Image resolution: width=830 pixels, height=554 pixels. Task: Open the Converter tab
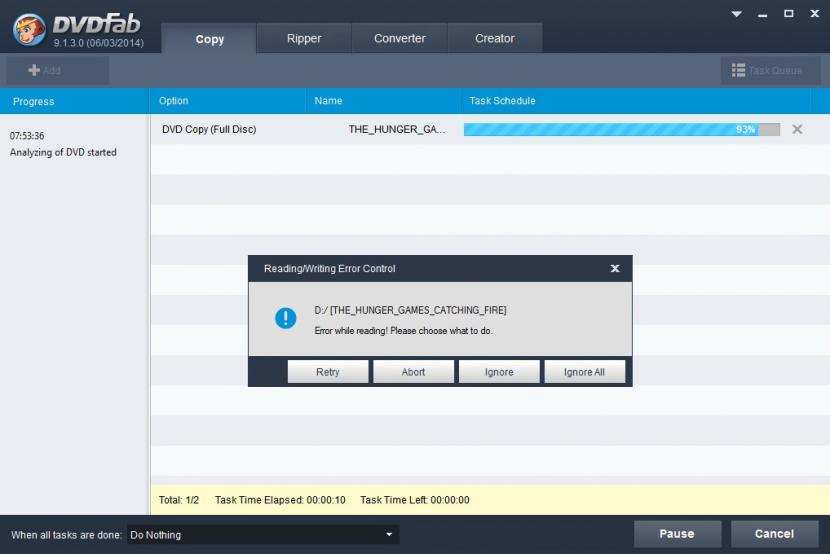[x=400, y=38]
